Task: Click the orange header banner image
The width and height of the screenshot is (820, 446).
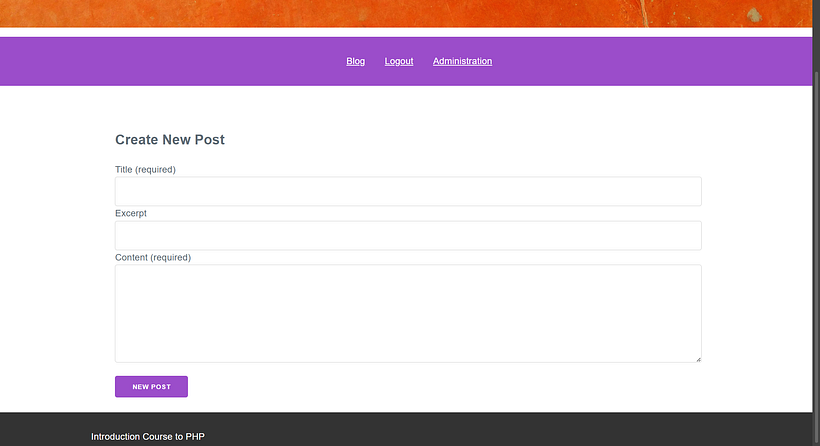Action: point(406,14)
